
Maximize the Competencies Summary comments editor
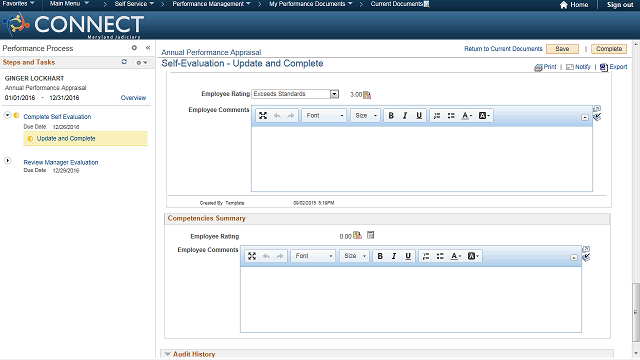[252, 256]
